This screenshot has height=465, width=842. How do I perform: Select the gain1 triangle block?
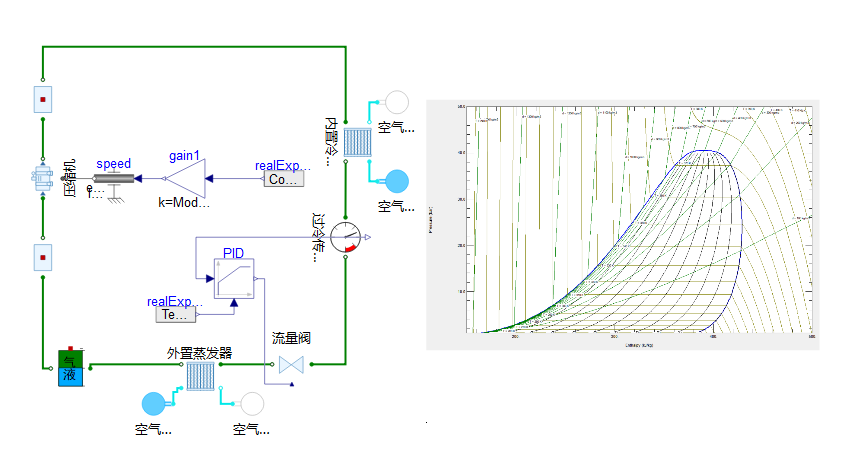click(184, 179)
